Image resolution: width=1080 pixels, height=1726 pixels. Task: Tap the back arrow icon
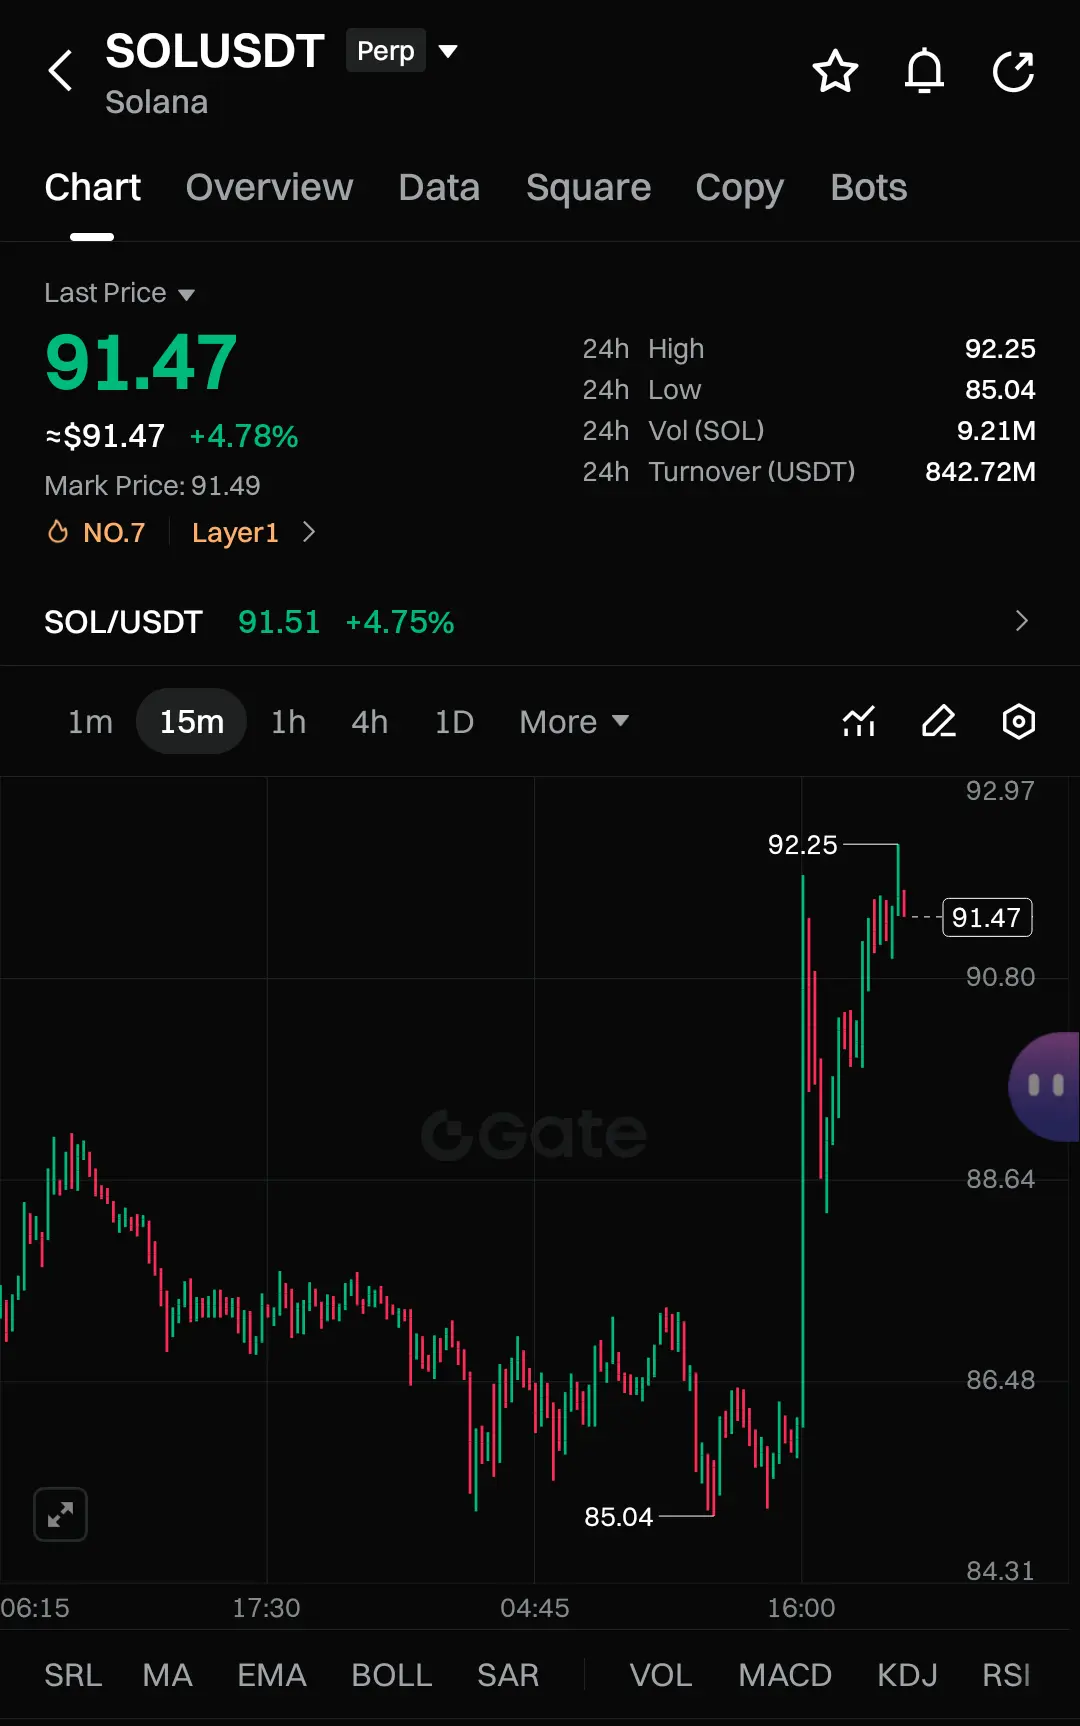[61, 71]
